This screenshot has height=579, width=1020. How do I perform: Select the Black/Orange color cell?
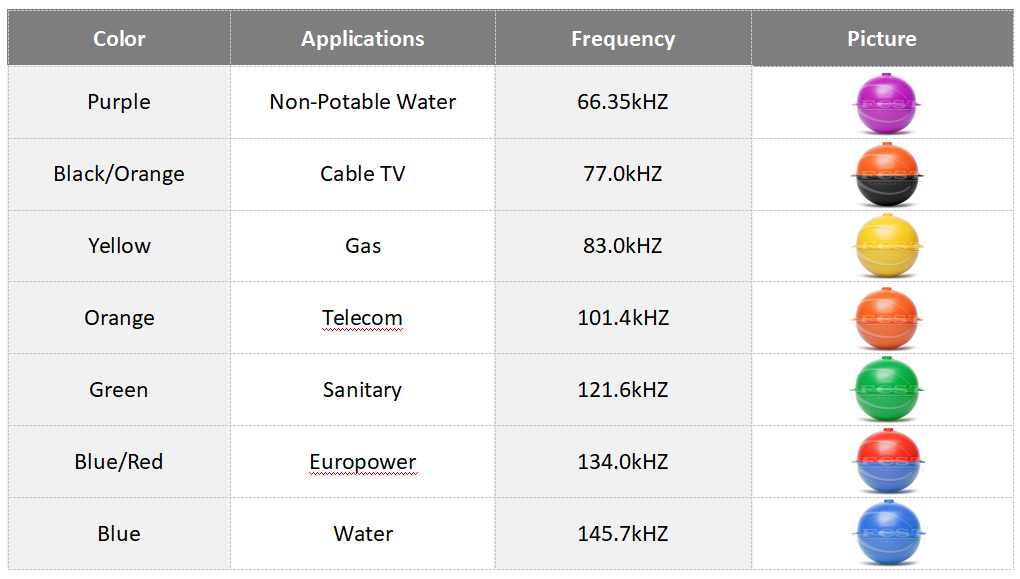(x=119, y=174)
